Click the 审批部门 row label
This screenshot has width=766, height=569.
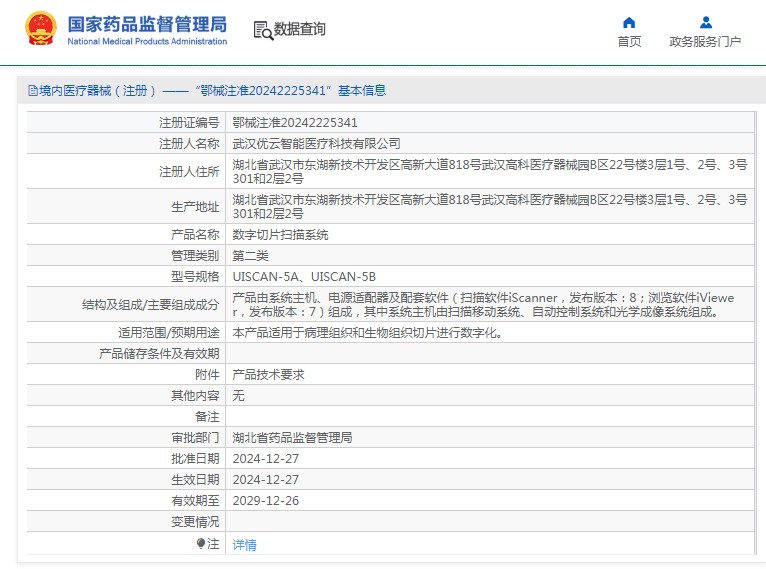coord(195,438)
